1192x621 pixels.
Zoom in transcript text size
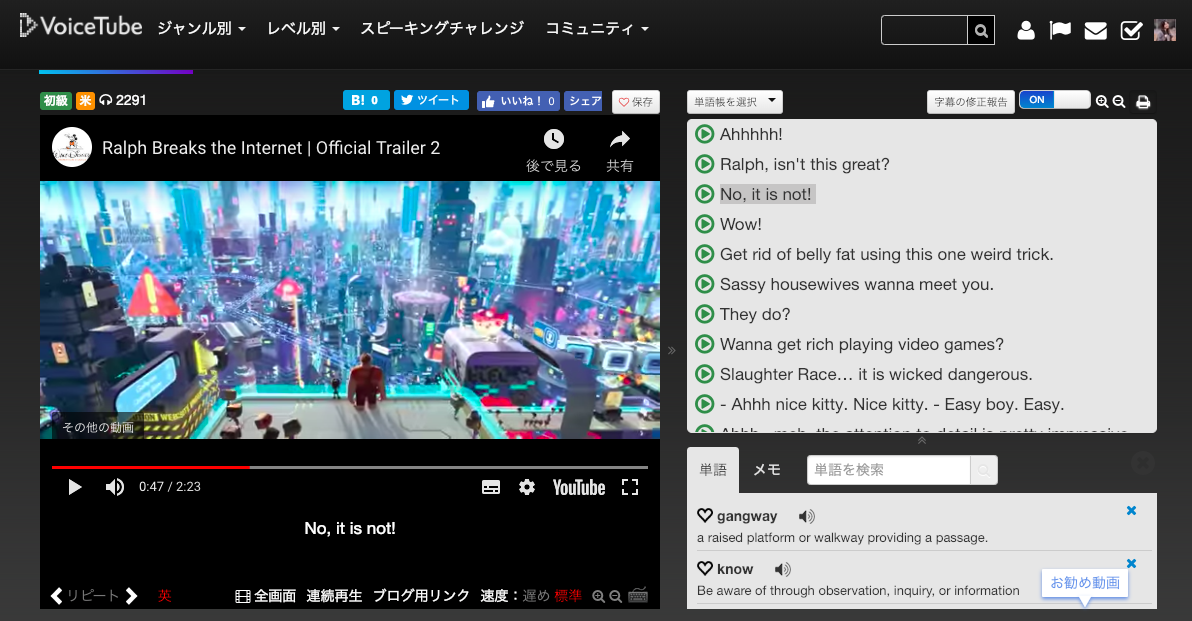point(1102,101)
